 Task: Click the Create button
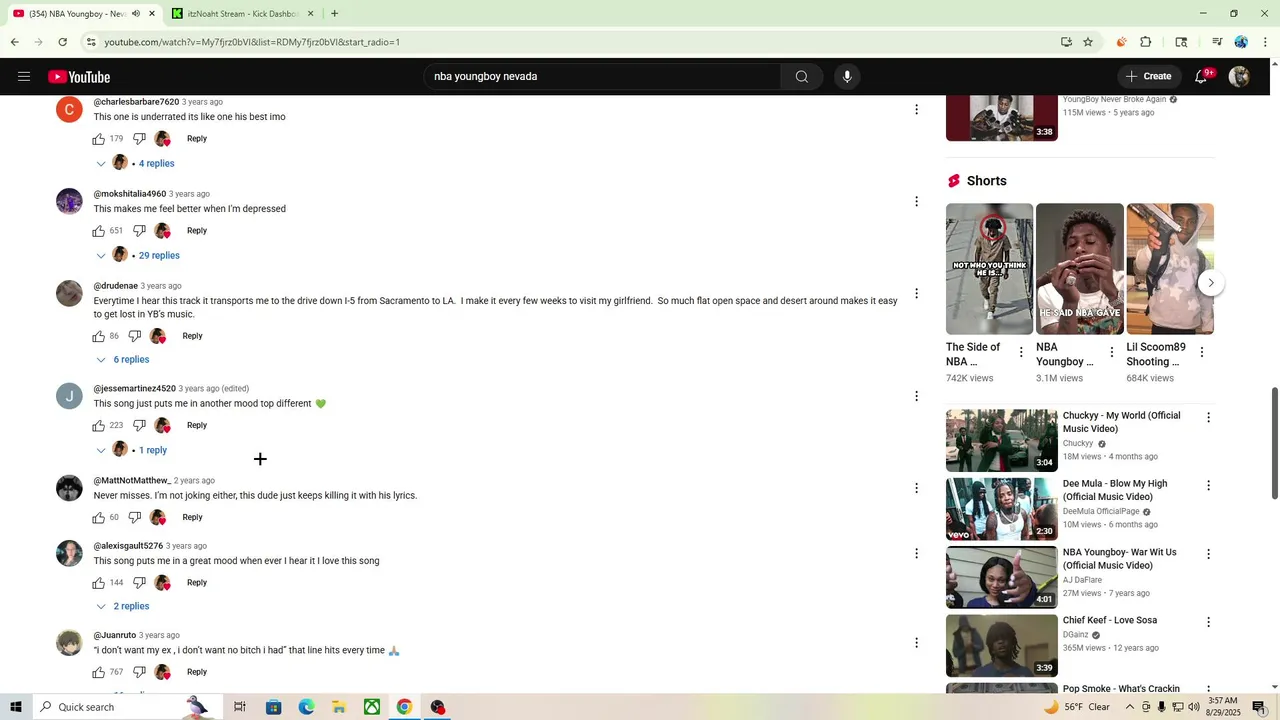tap(1149, 77)
